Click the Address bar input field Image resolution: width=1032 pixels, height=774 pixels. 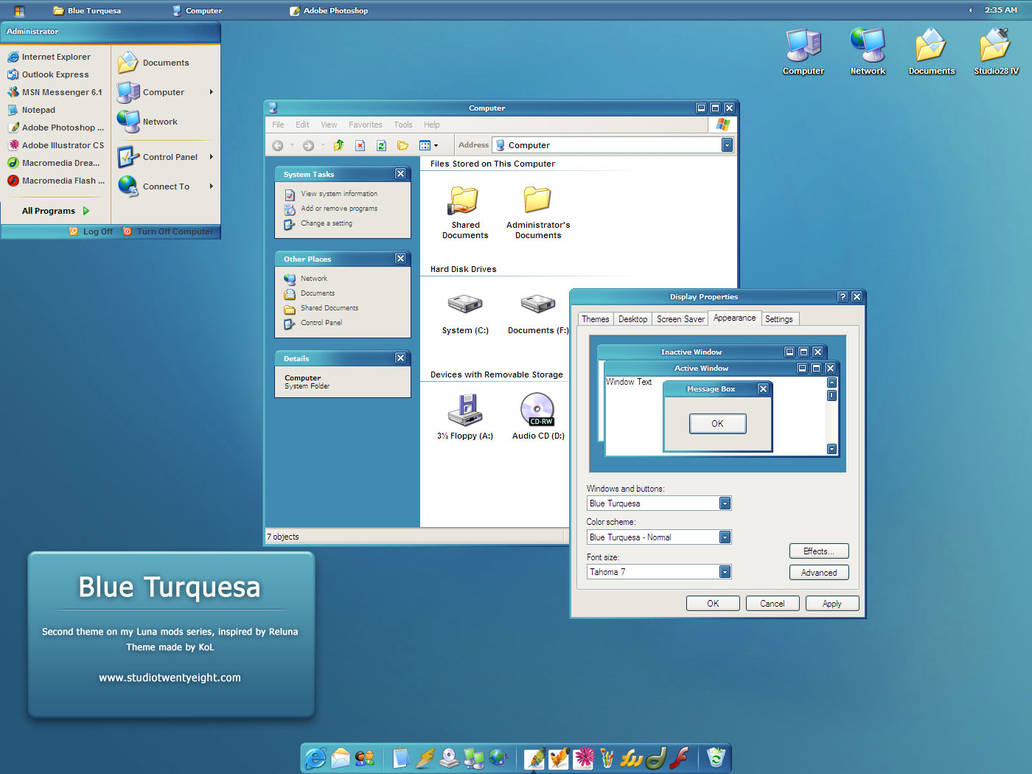(606, 145)
